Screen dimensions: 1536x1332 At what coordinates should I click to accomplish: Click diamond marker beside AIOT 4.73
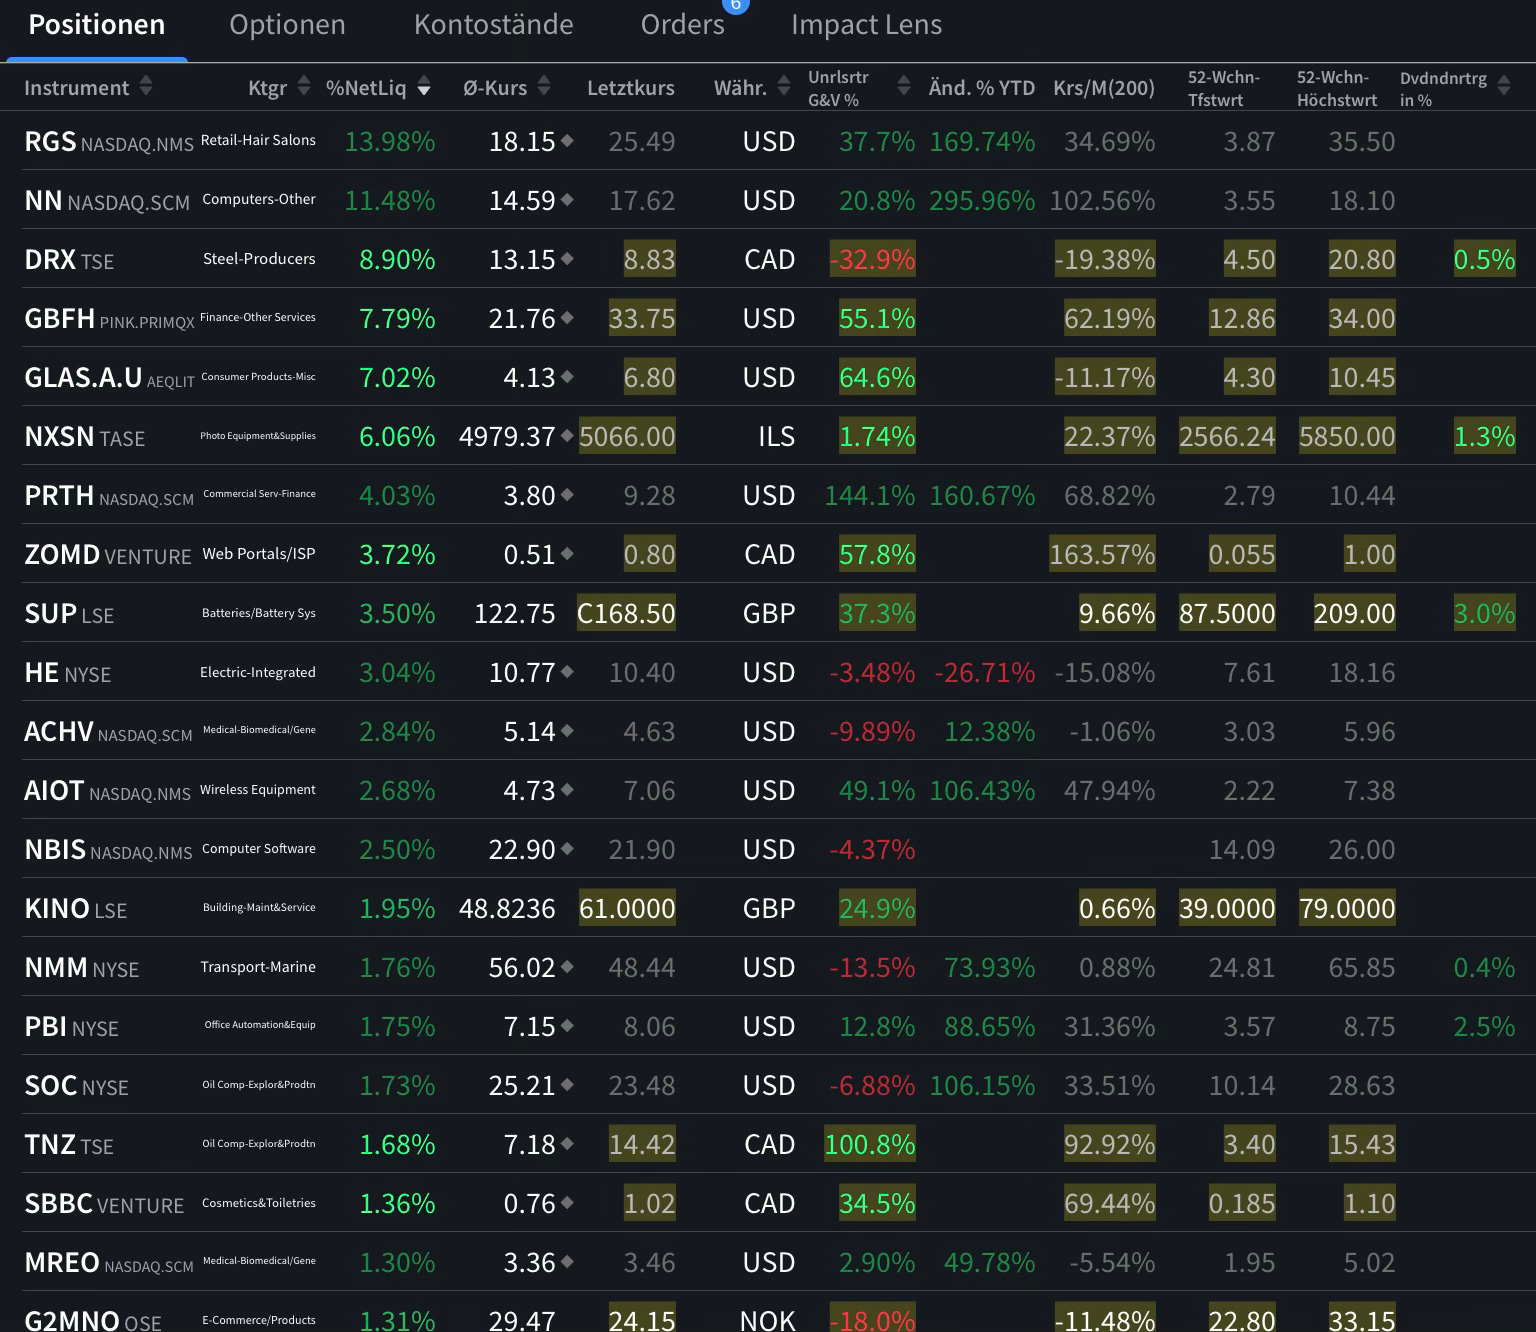pos(567,790)
